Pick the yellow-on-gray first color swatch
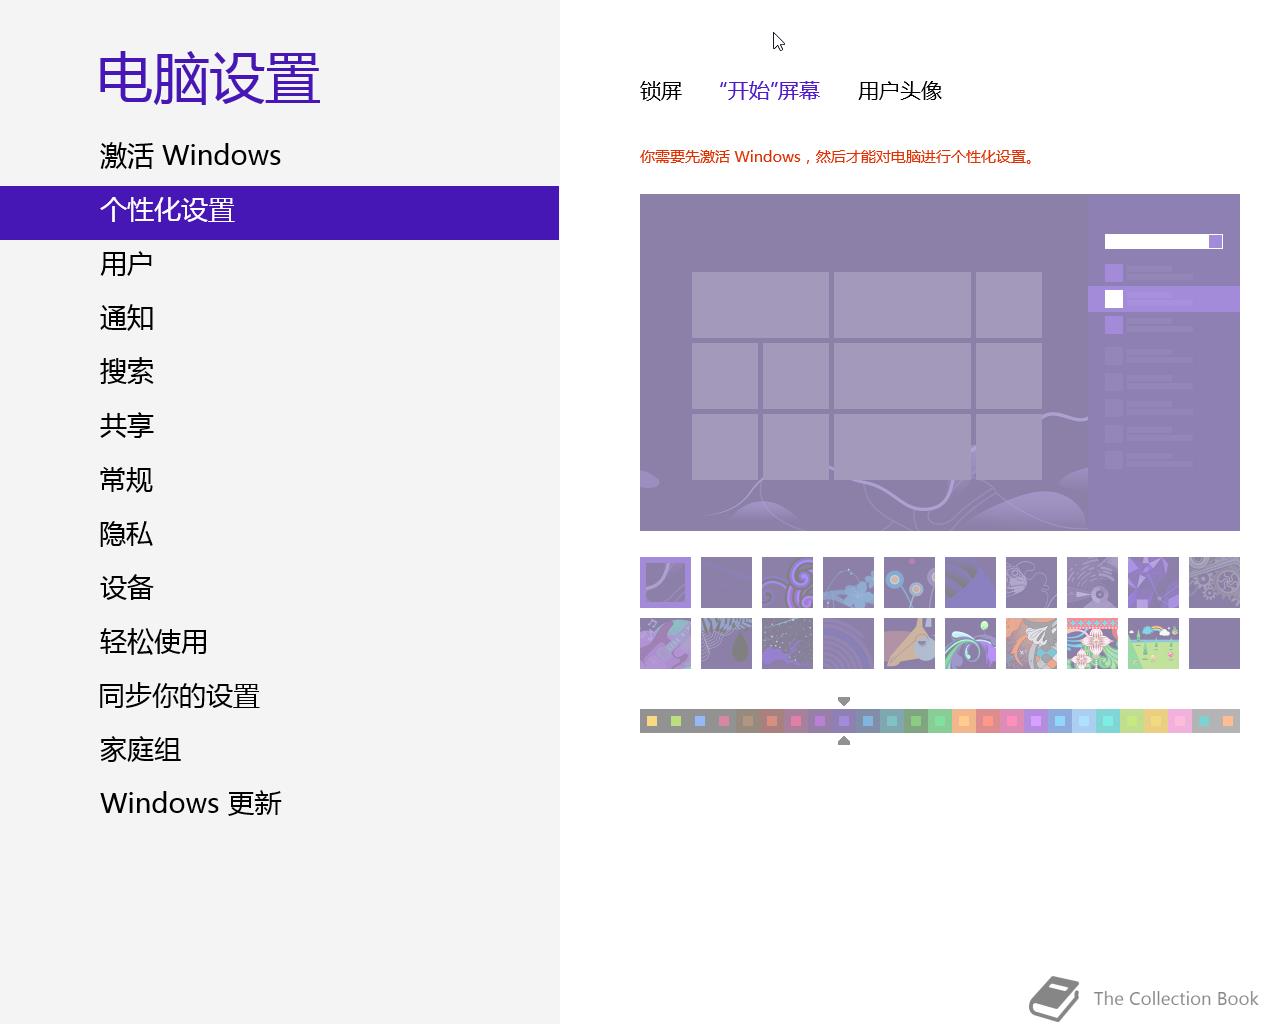 click(652, 721)
